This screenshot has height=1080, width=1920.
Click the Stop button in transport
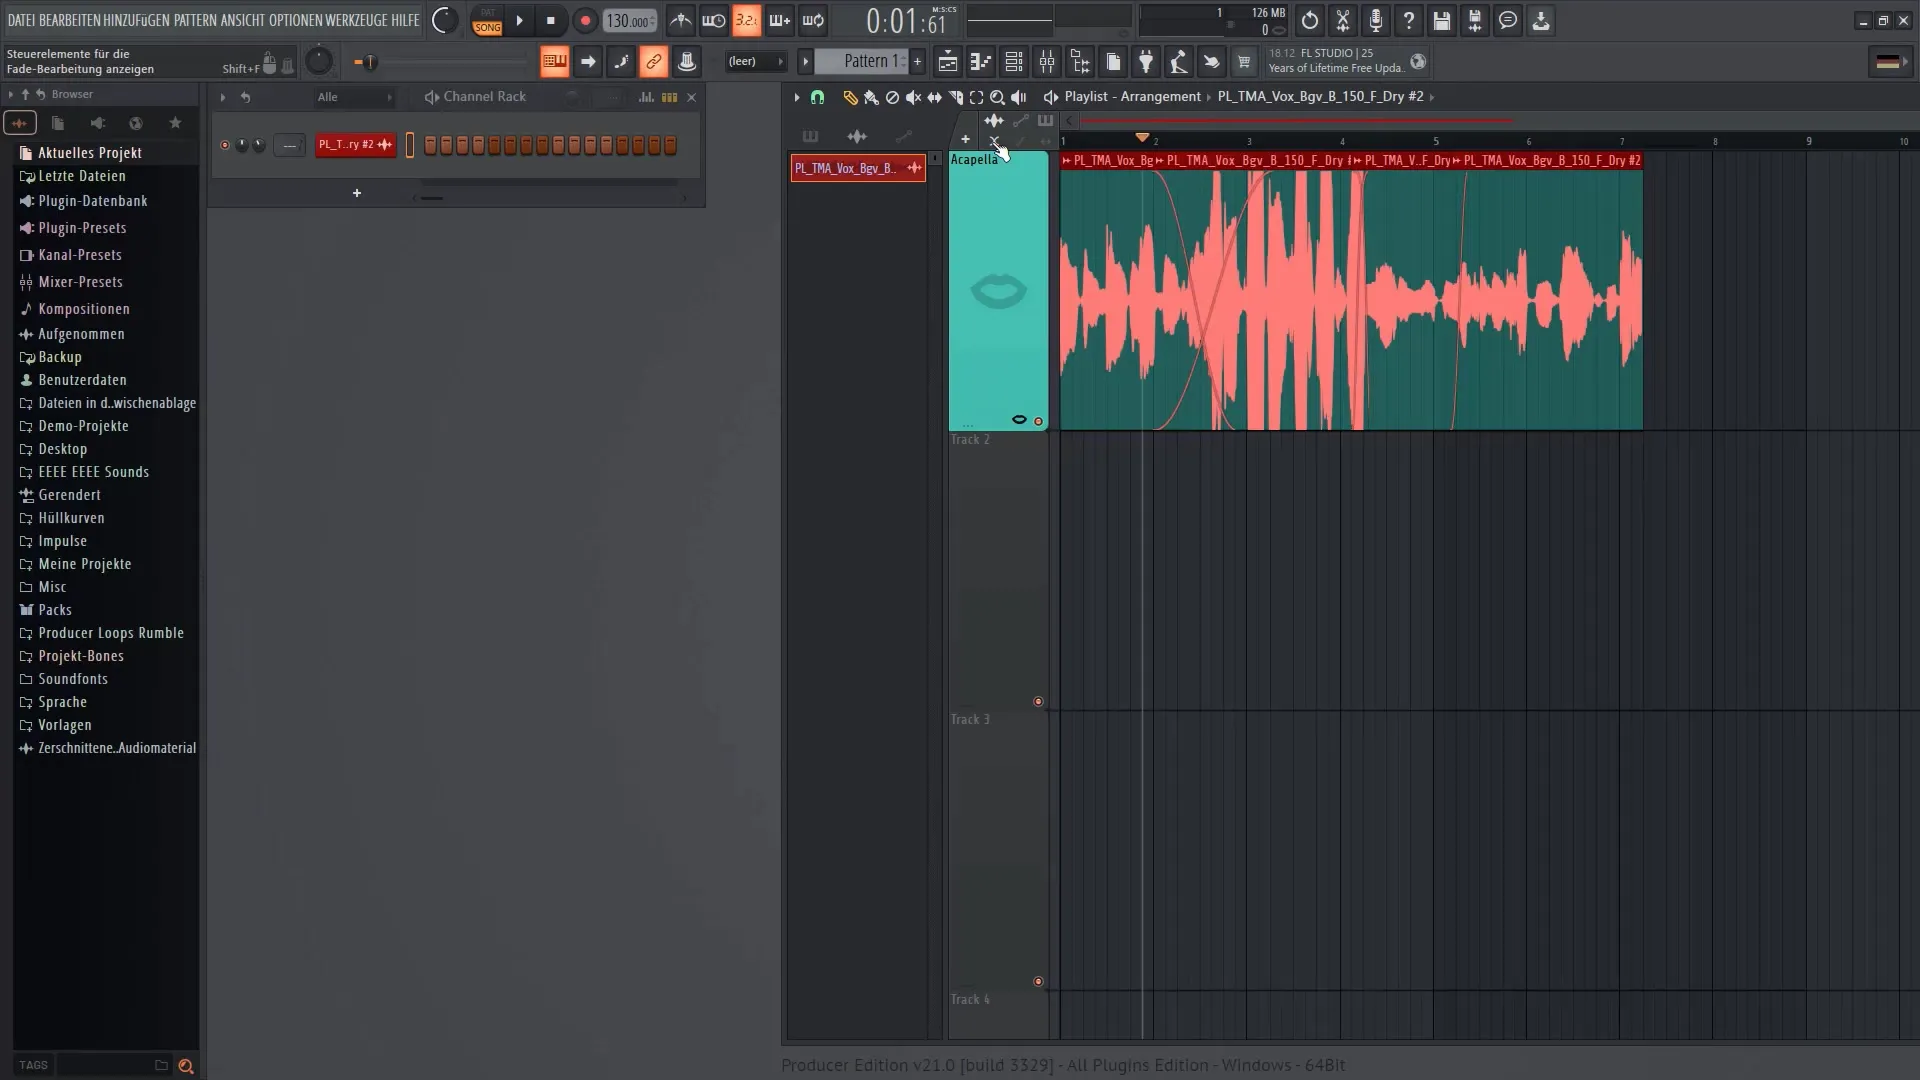point(550,20)
